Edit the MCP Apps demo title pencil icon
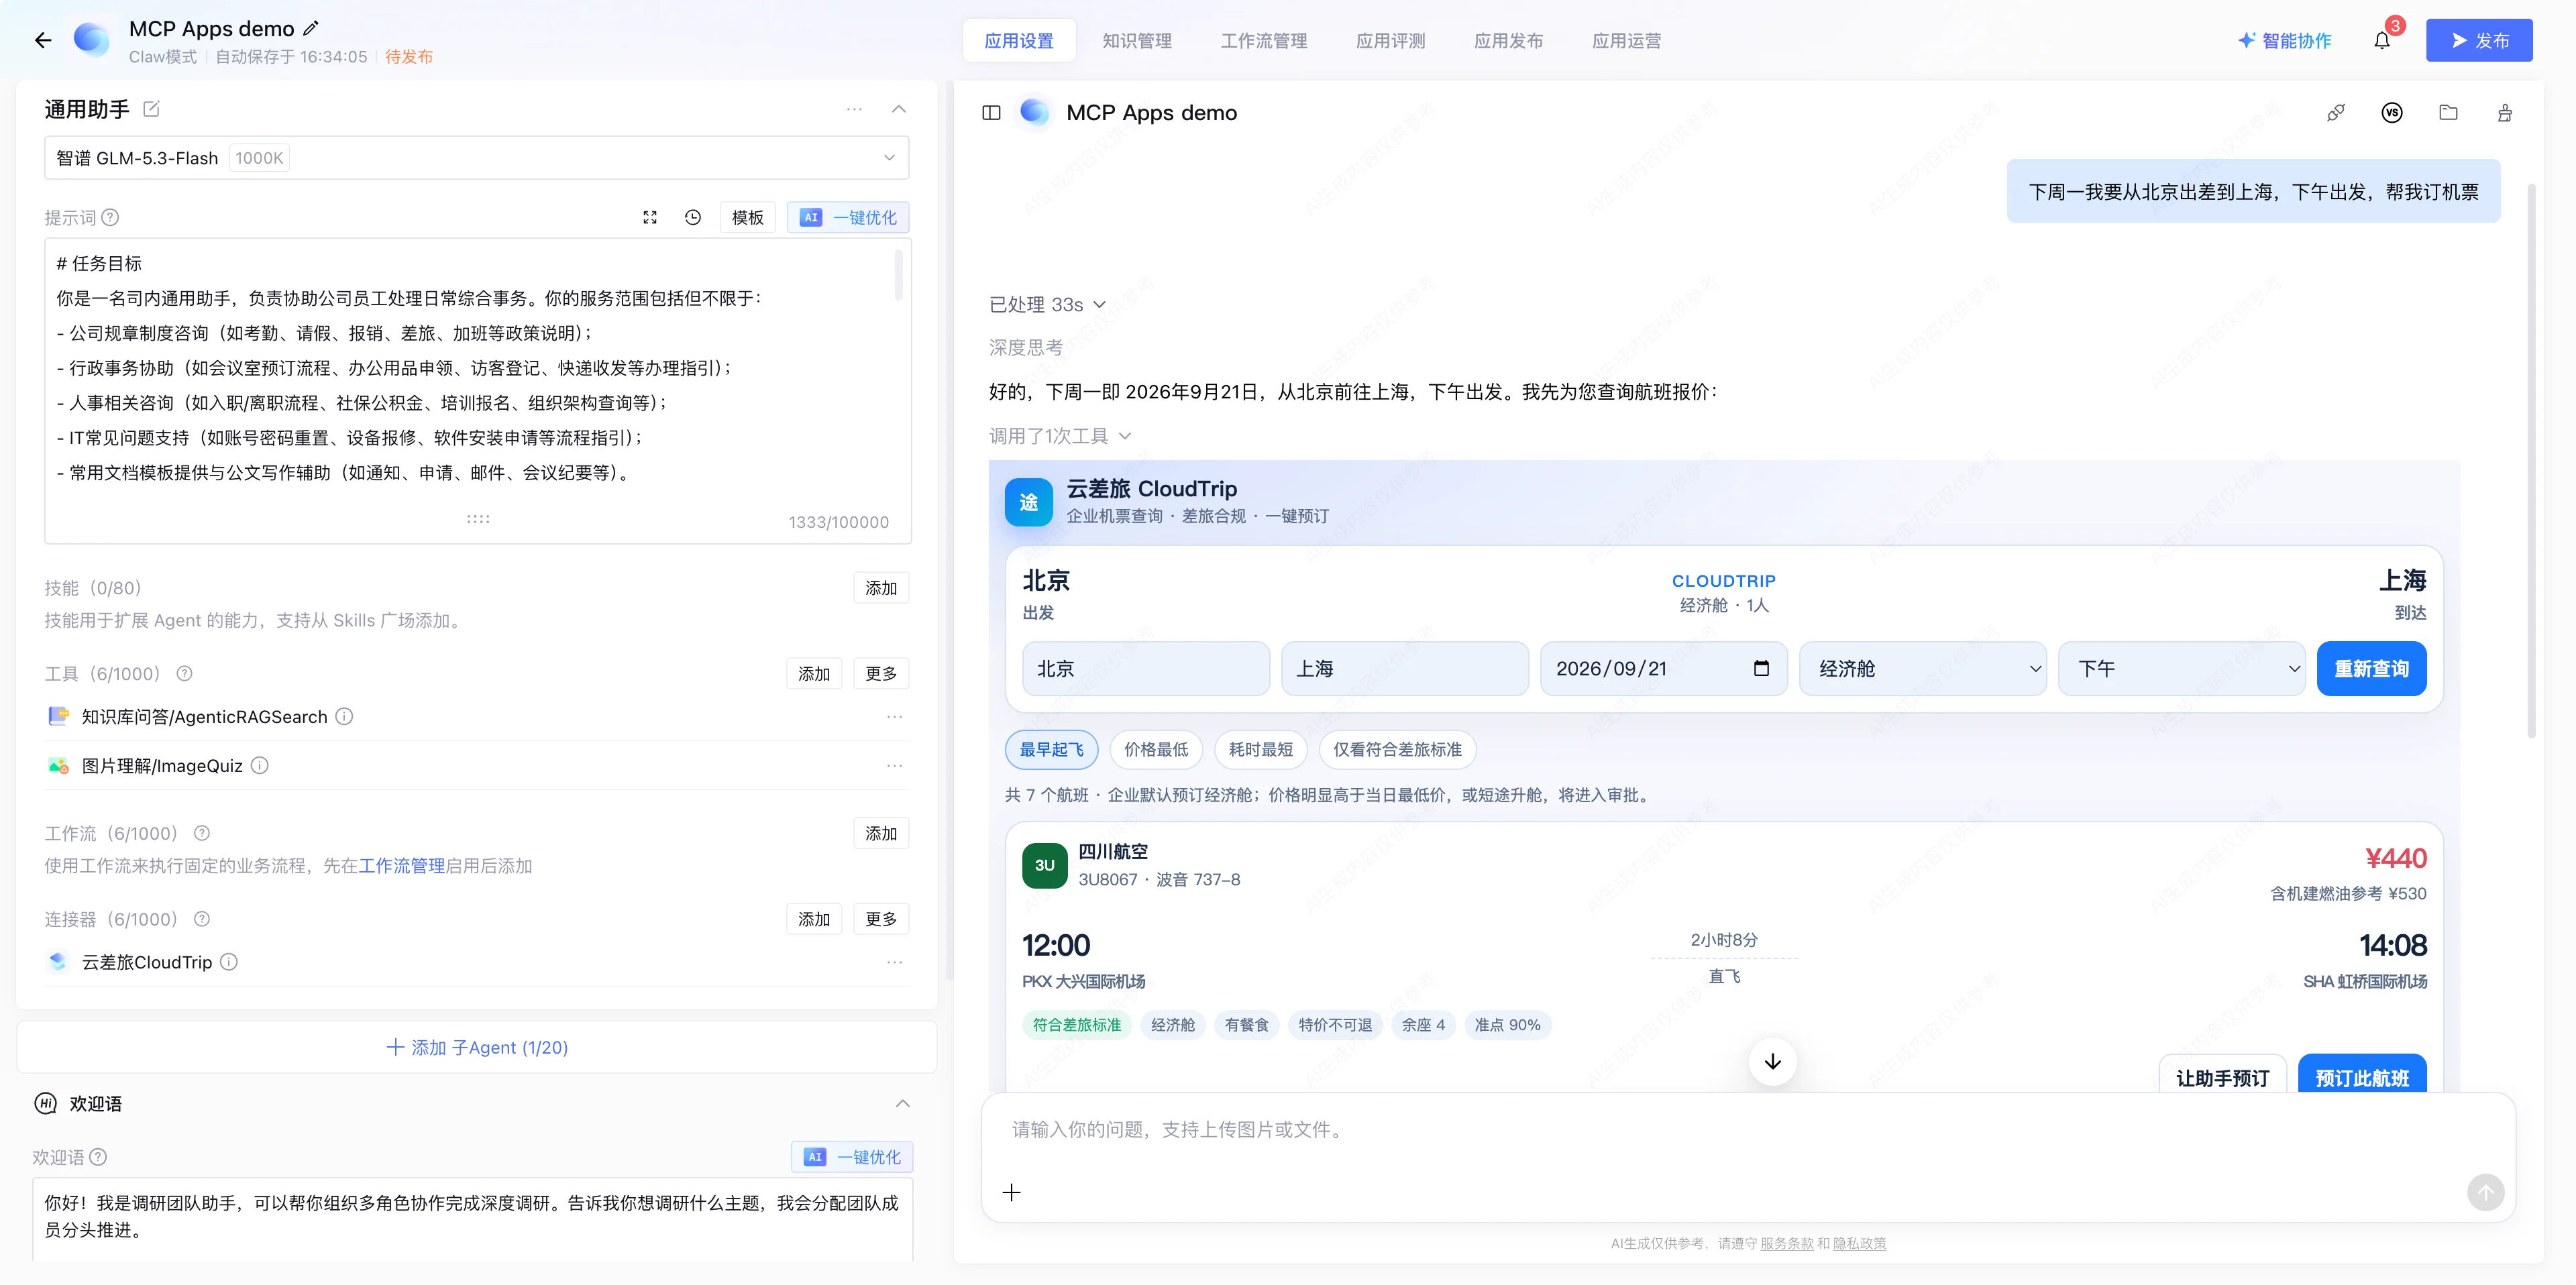Viewport: 2576px width, 1285px height. (x=311, y=28)
